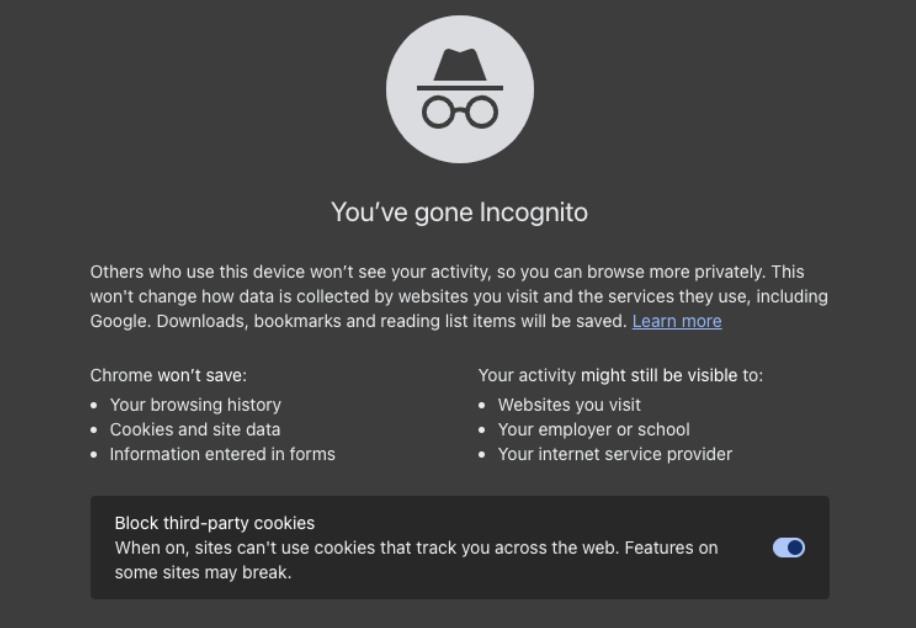The image size is (916, 628).
Task: Select the "Information entered in forms" list item
Action: tap(222, 454)
